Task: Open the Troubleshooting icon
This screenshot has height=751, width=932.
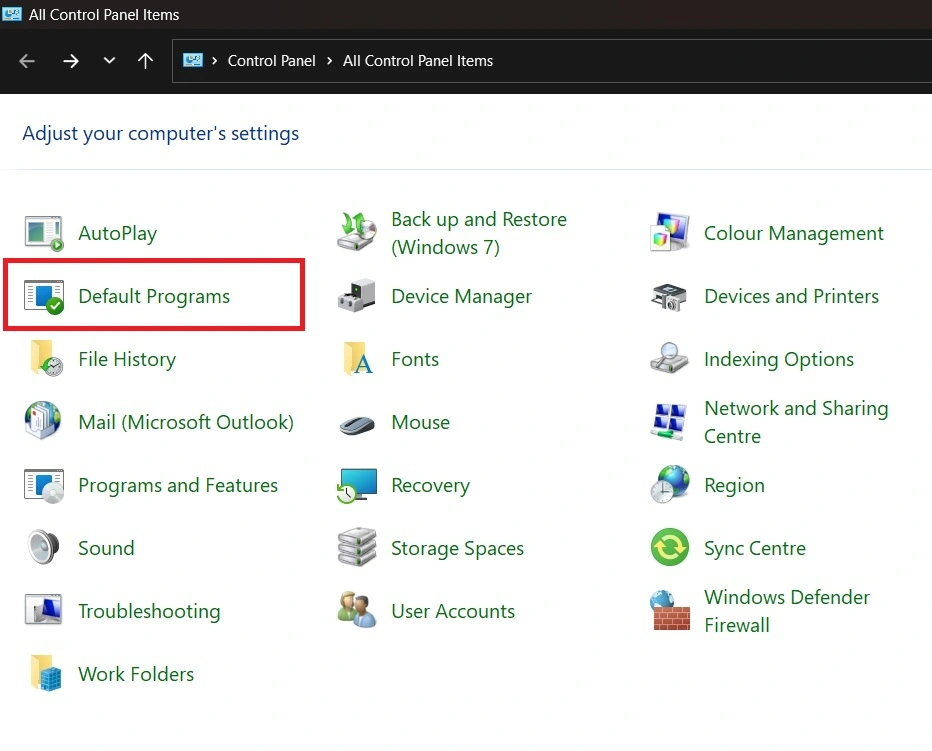Action: point(43,610)
